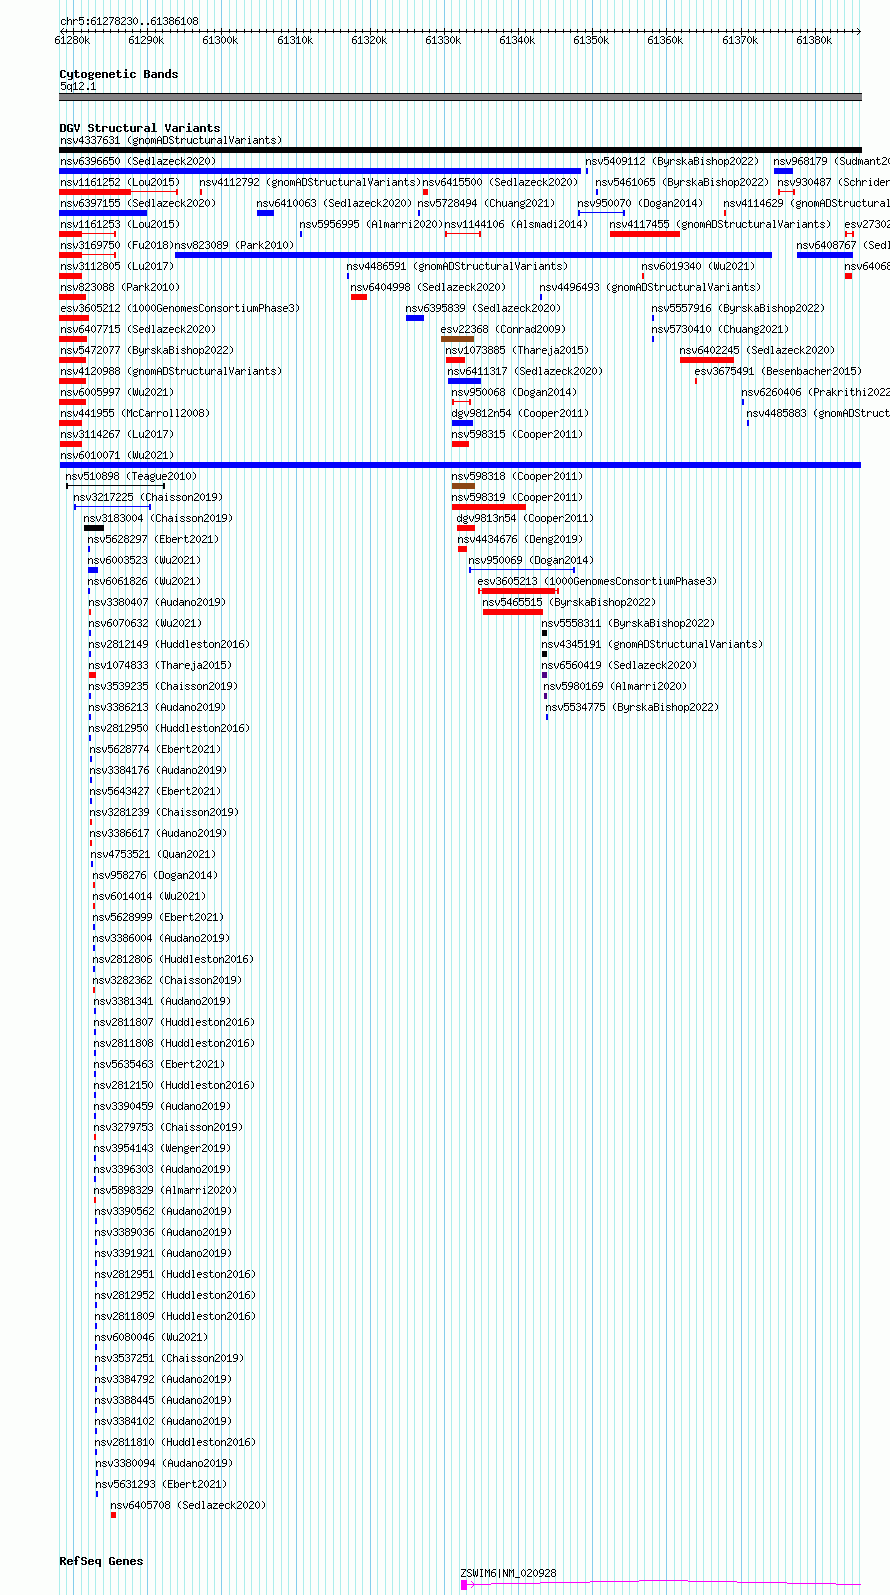This screenshot has width=890, height=1595.
Task: Click the red nsv4117455 variant bar
Action: [645, 234]
